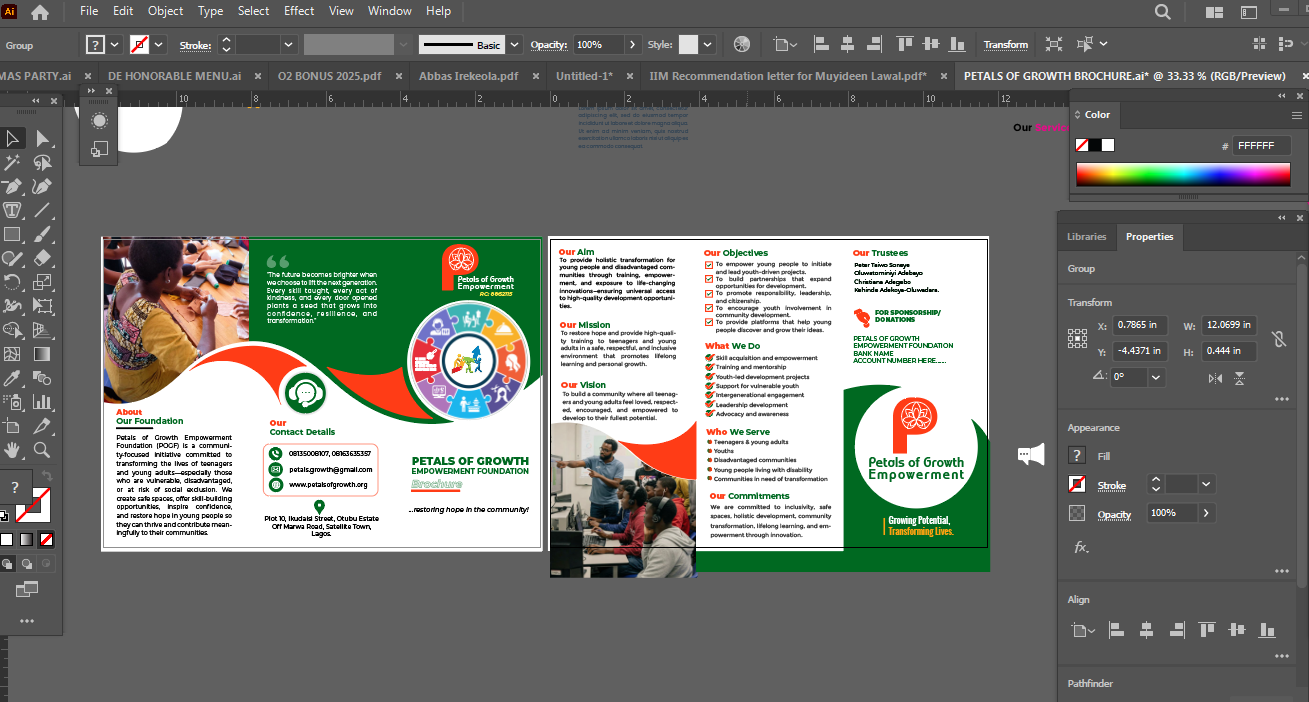The image size is (1309, 702).
Task: Click fx effects button in Appearance
Action: click(1080, 547)
